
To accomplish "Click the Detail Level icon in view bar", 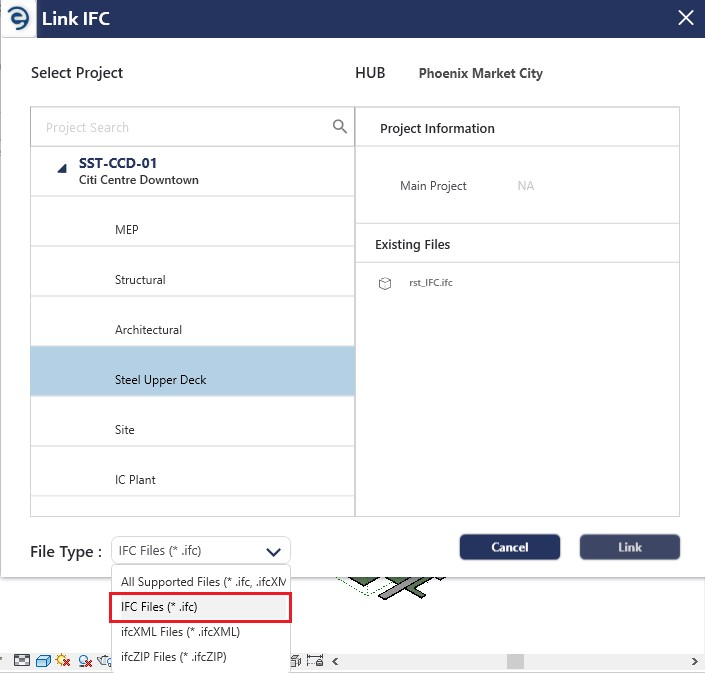I will coord(22,660).
